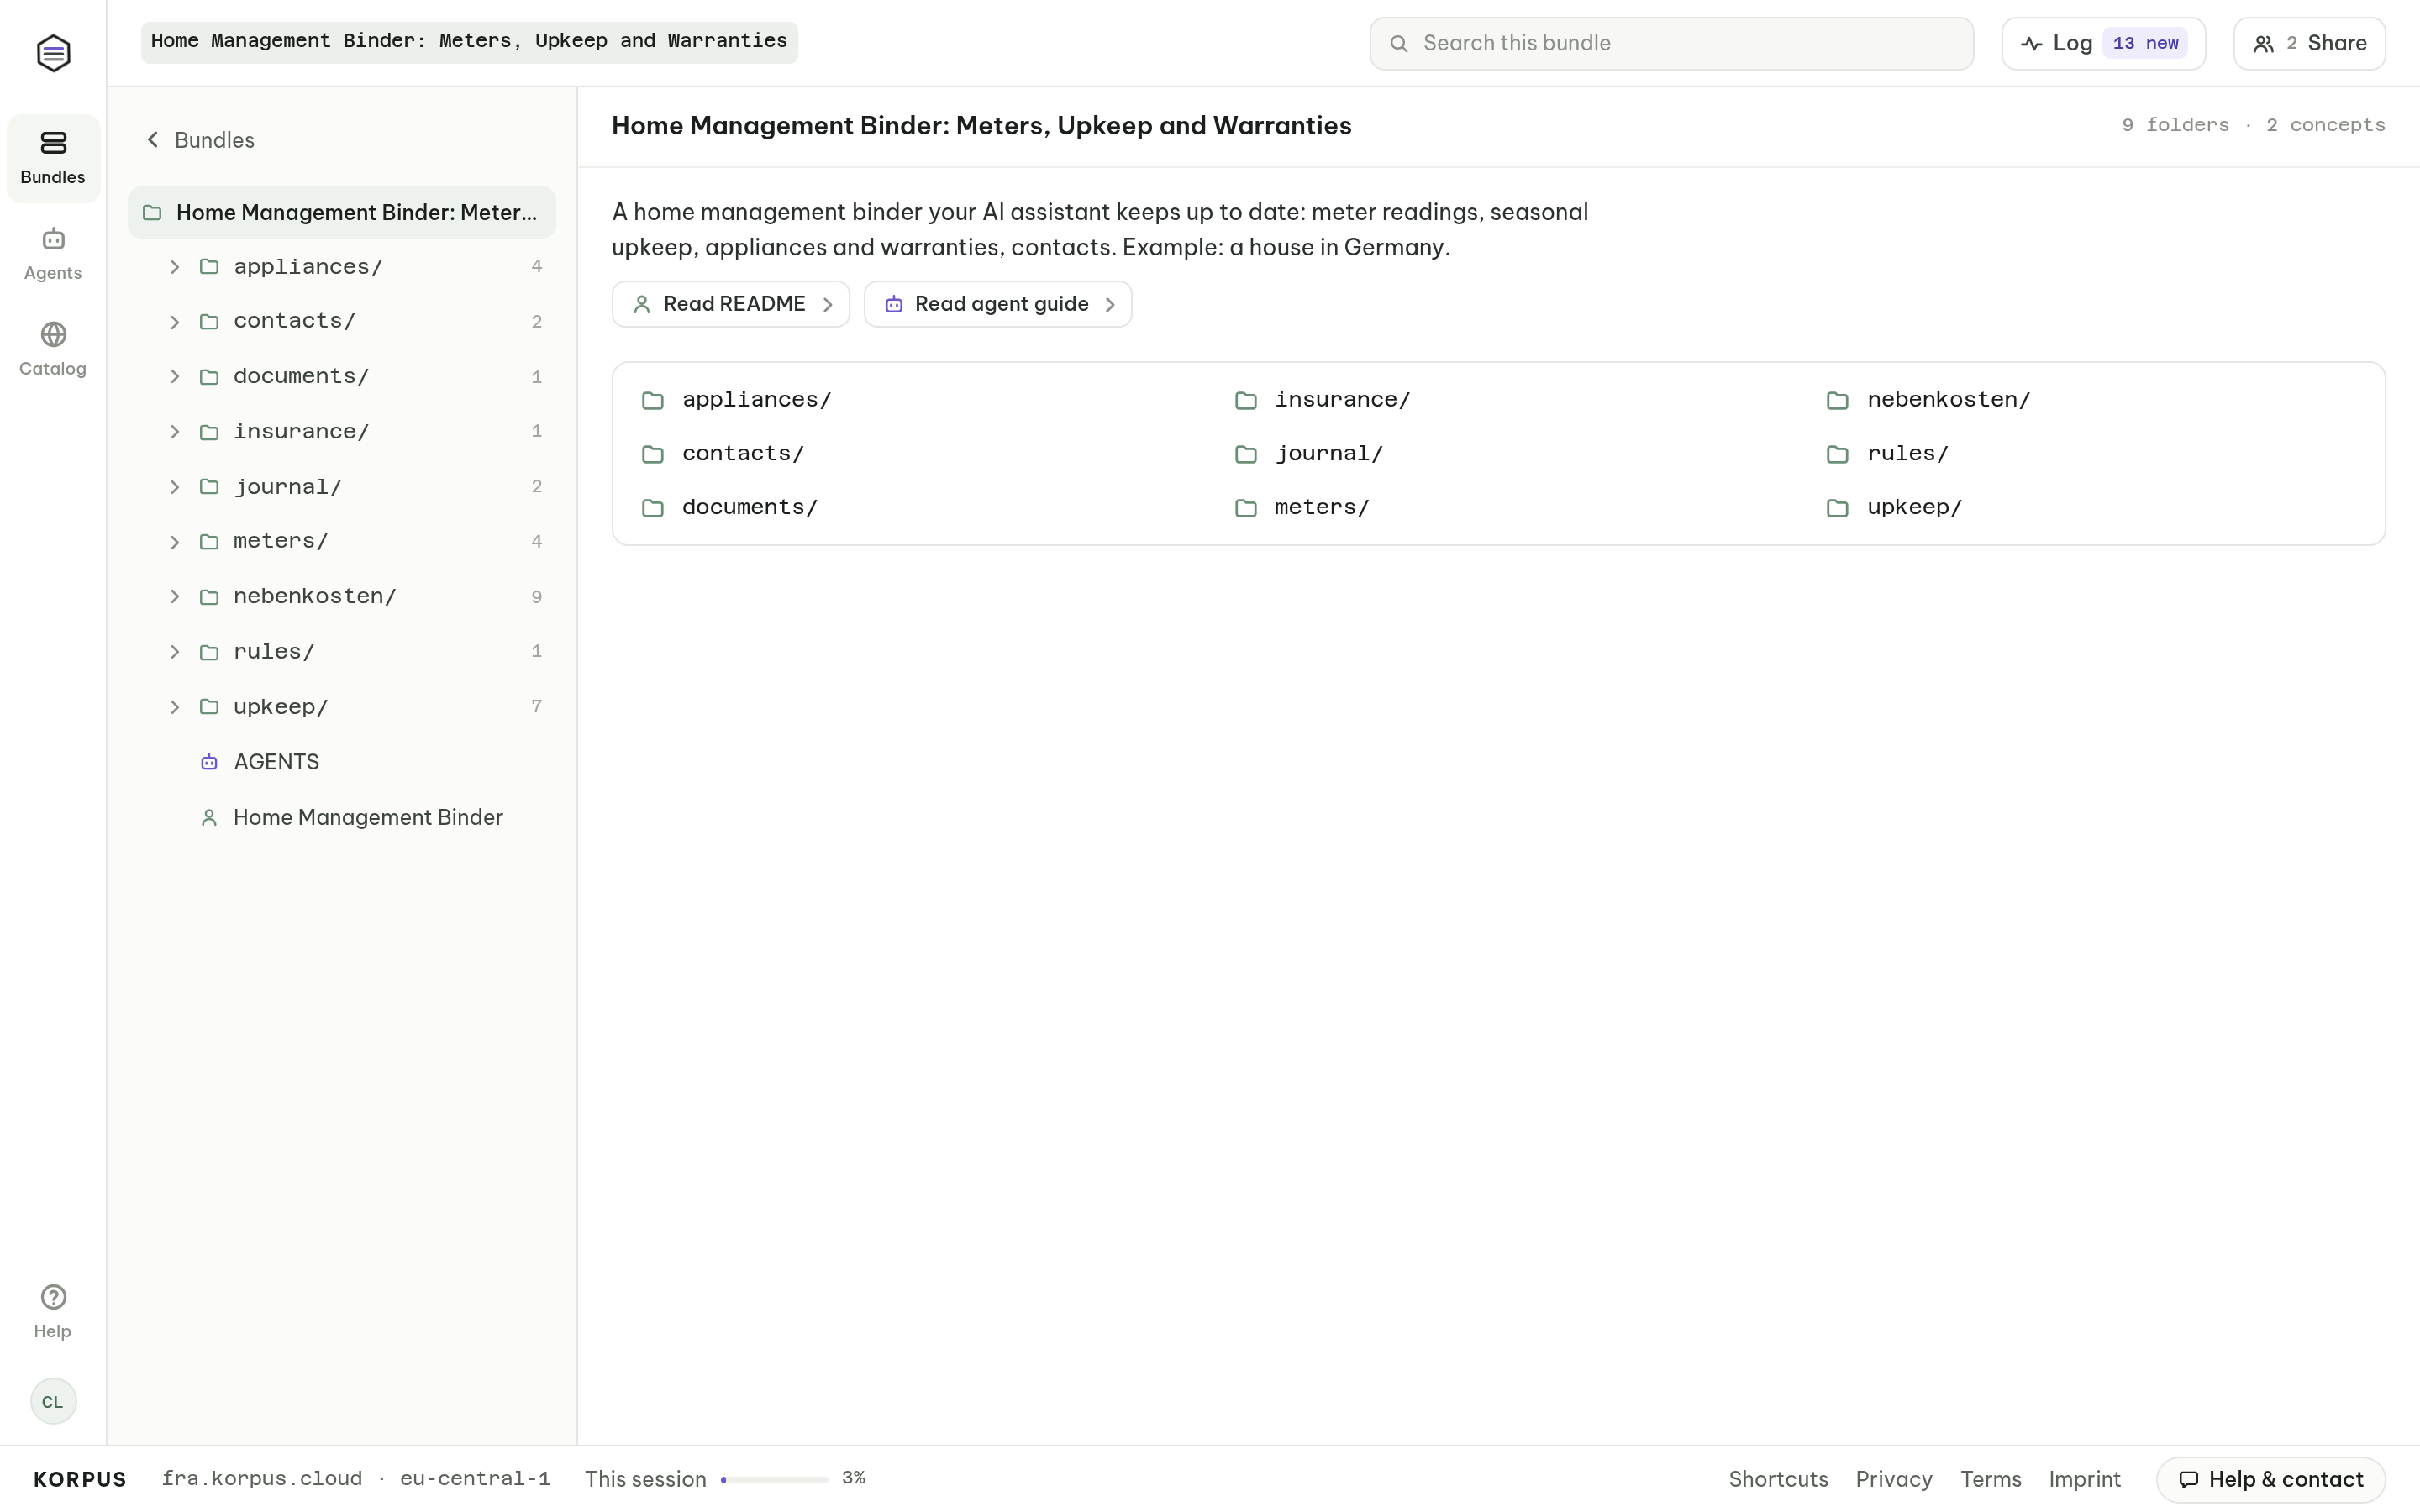Open the Read agent guide button
Image resolution: width=2420 pixels, height=1512 pixels.
tap(998, 304)
